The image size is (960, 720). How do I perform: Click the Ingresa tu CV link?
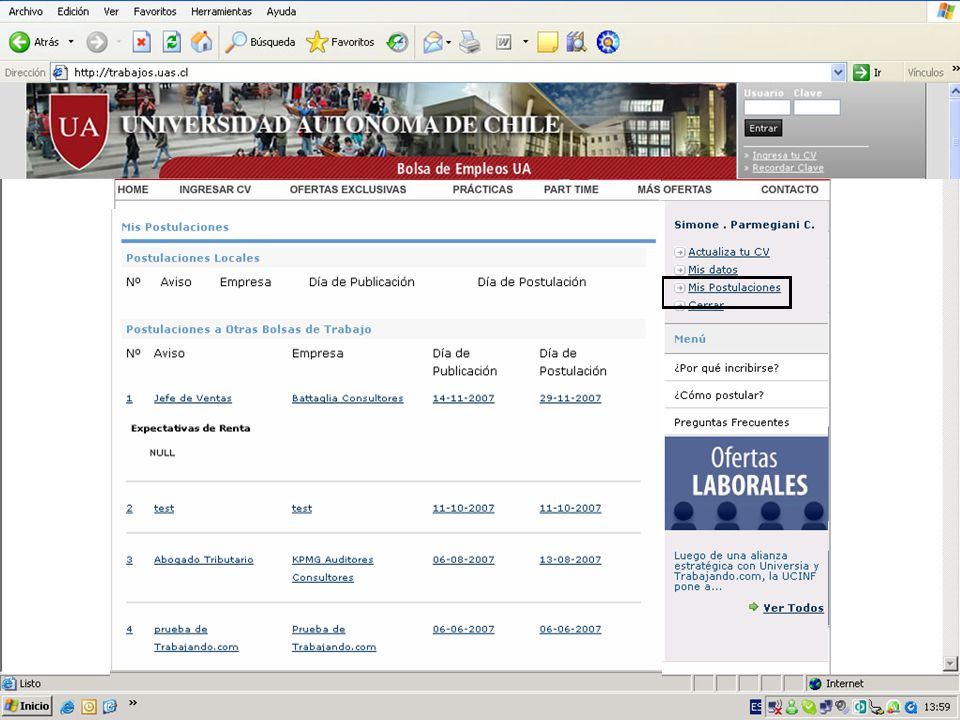pos(784,156)
